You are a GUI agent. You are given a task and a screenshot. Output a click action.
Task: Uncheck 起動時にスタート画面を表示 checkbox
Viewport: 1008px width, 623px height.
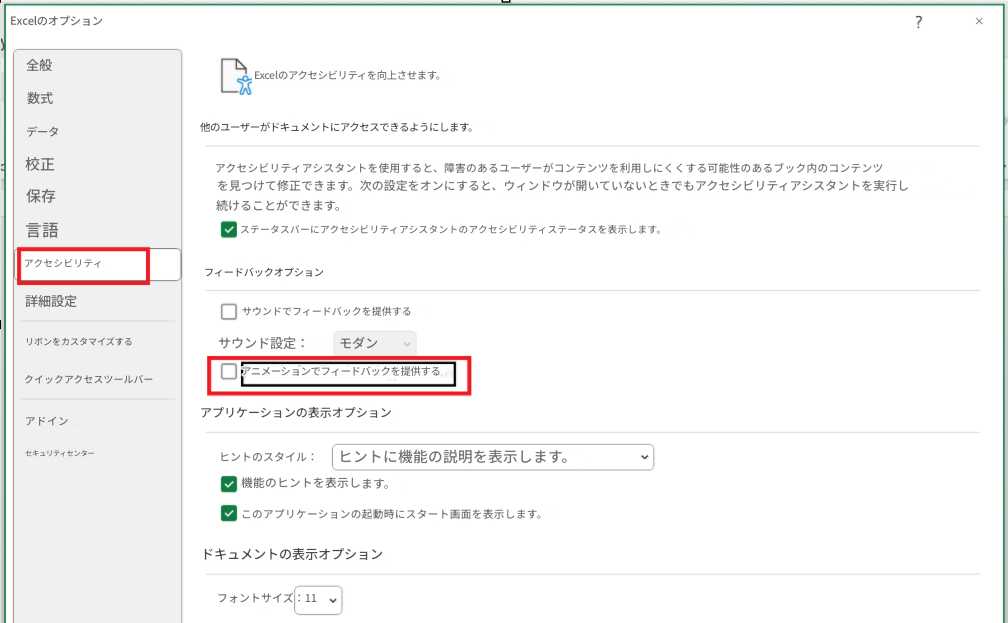pos(228,513)
